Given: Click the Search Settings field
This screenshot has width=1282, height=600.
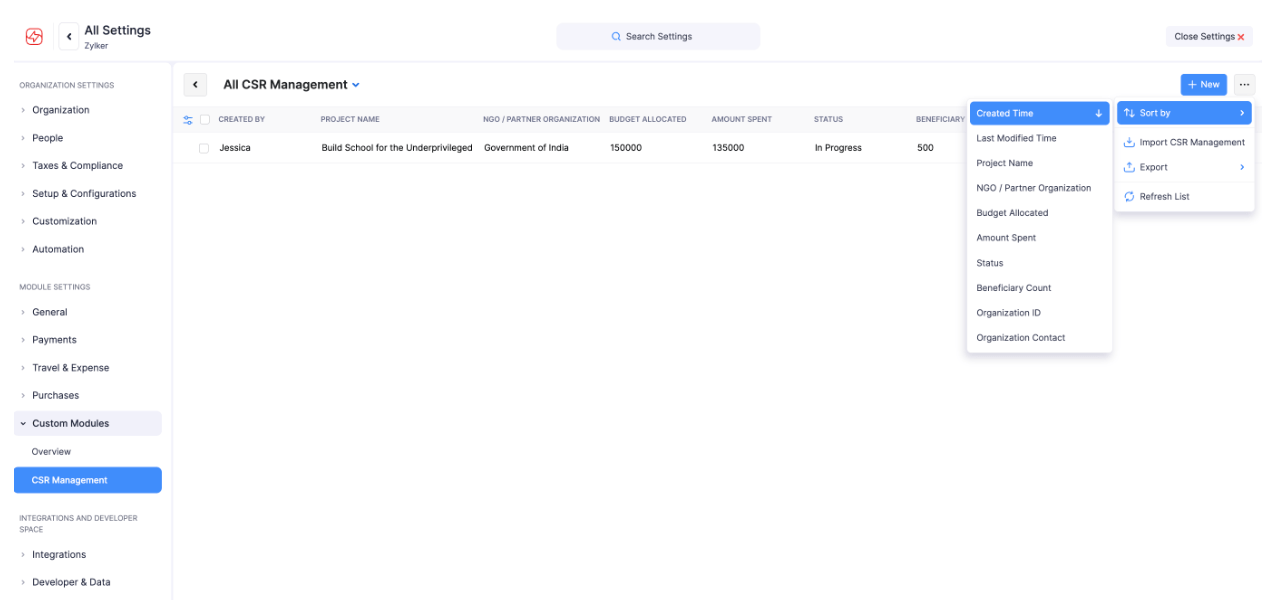Looking at the screenshot, I should [x=658, y=37].
